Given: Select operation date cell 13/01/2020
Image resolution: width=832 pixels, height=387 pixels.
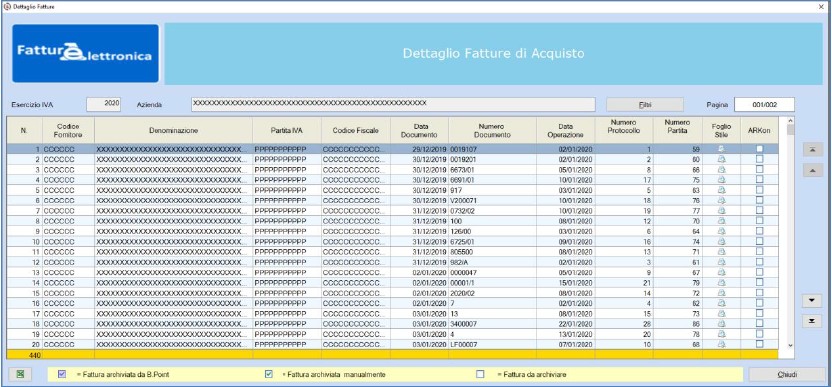Looking at the screenshot, I should [x=566, y=334].
